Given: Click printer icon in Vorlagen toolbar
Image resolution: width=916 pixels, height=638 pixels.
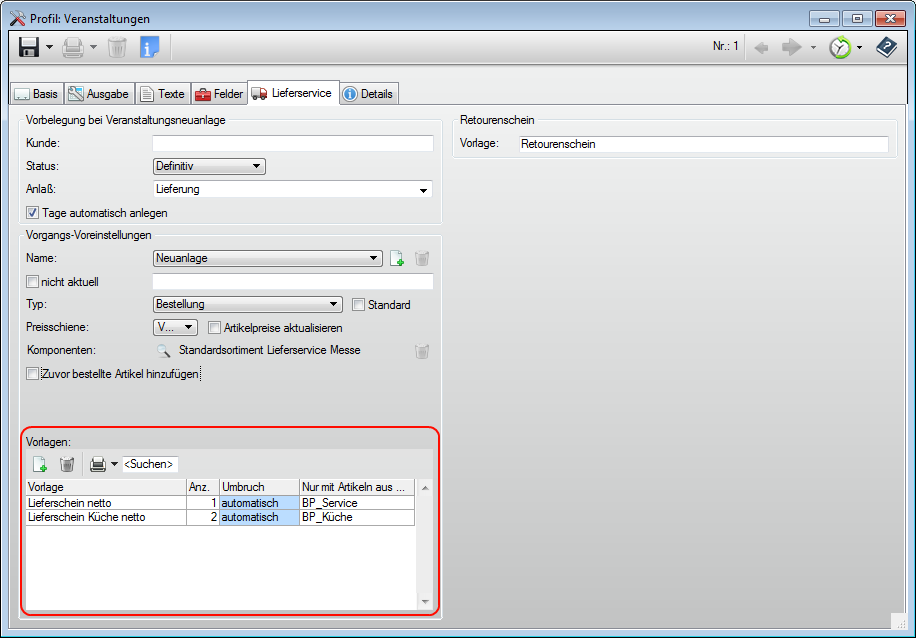Looking at the screenshot, I should click(x=98, y=464).
